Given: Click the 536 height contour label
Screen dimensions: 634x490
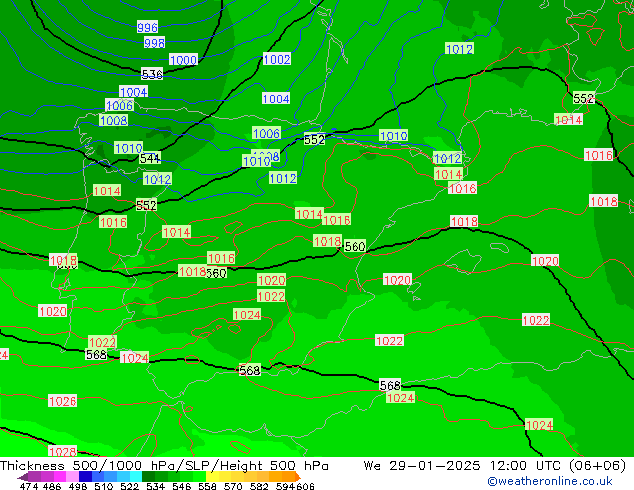Looking at the screenshot, I should point(152,74).
